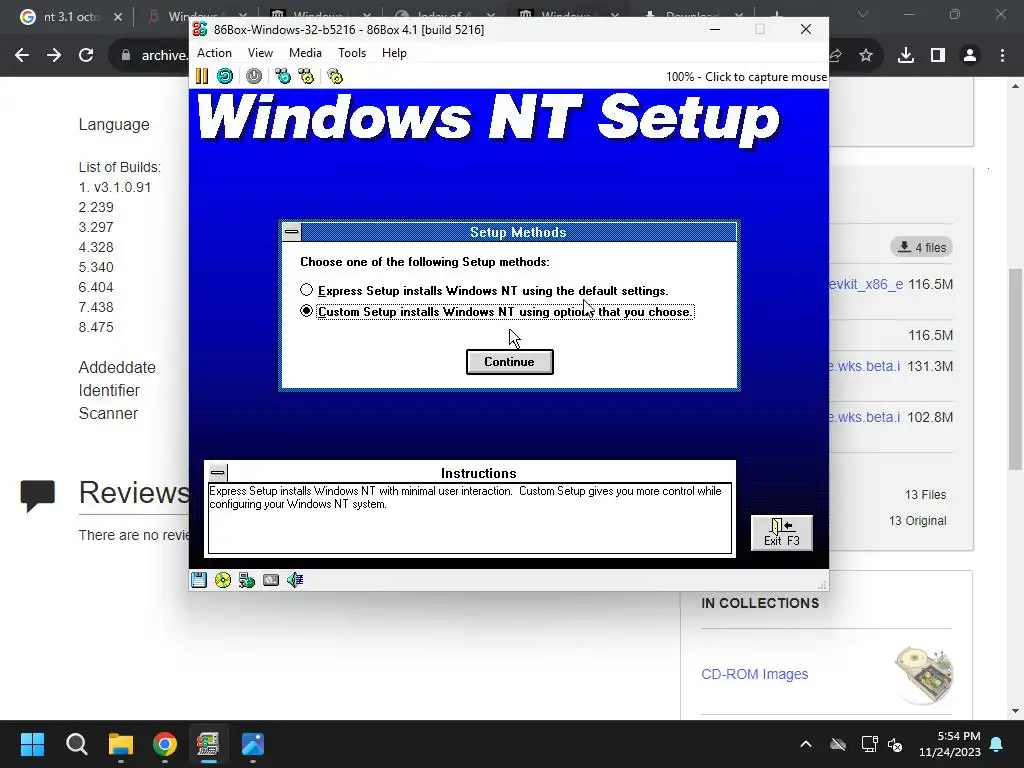Open Chrome downloads icon

tap(906, 56)
